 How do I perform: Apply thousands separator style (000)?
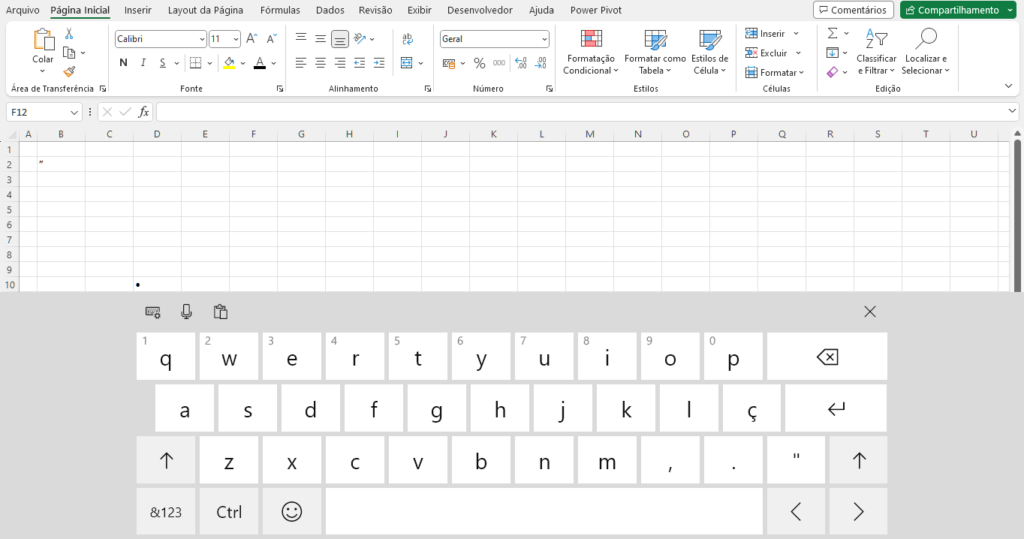pyautogui.click(x=499, y=63)
